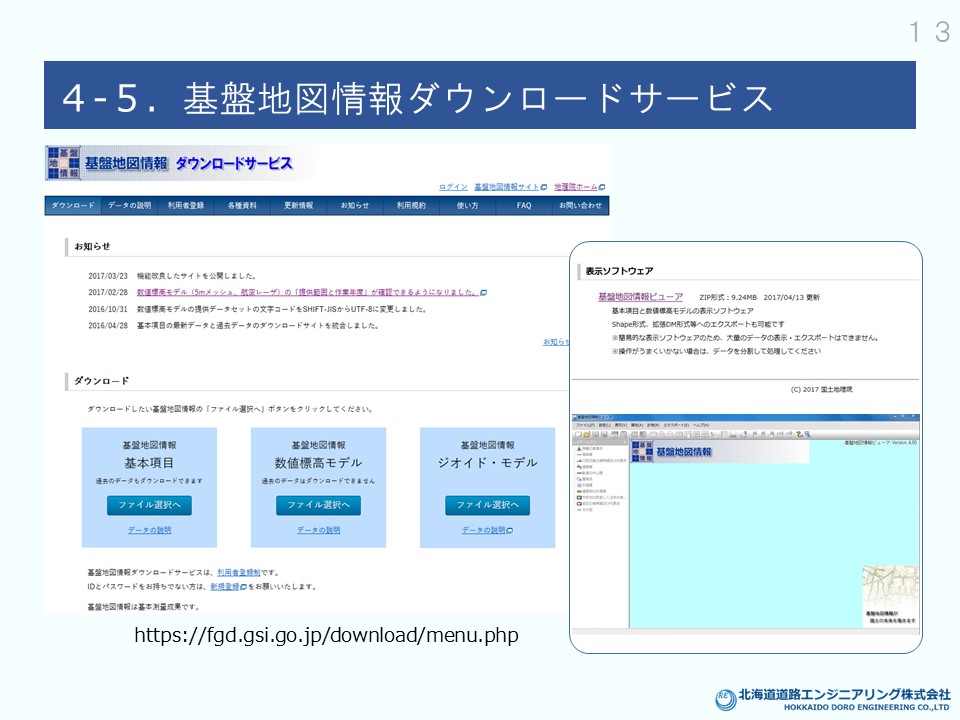This screenshot has height=720, width=960.
Task: Click the ログイン link
Action: (x=453, y=187)
